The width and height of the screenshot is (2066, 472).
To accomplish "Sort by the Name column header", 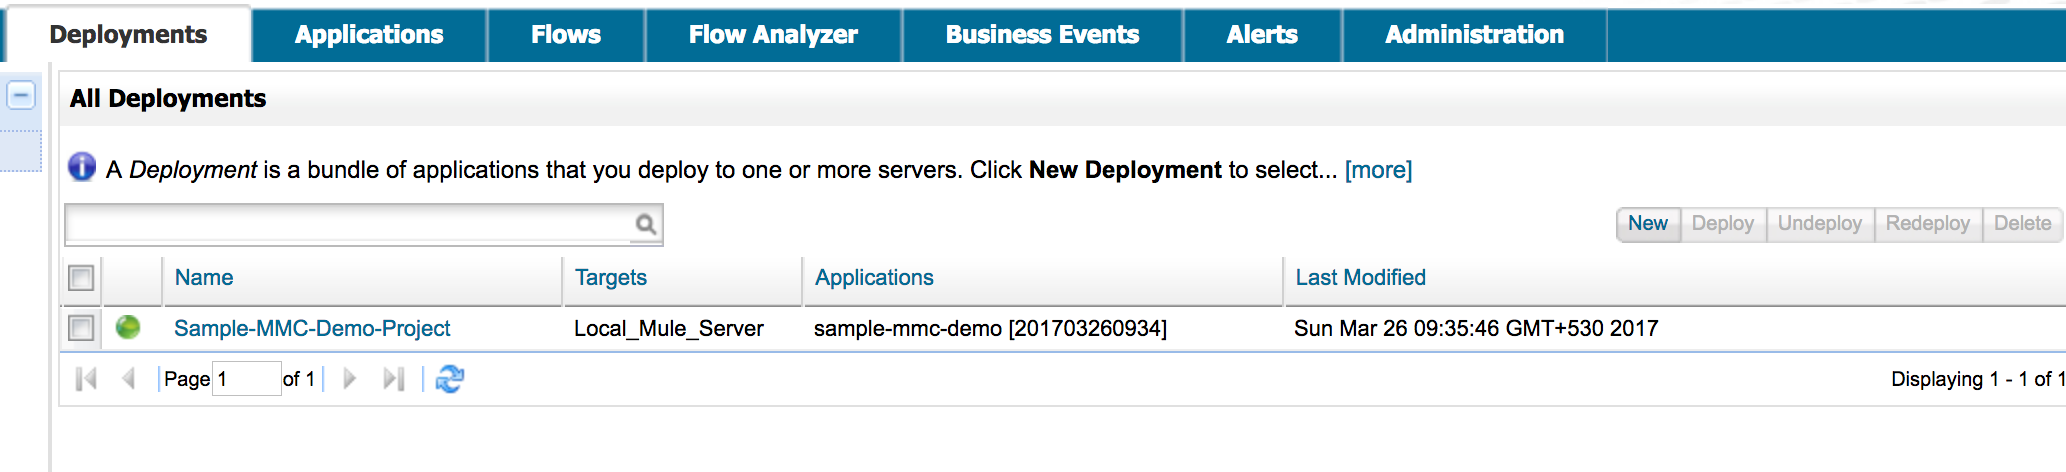I will [x=204, y=278].
